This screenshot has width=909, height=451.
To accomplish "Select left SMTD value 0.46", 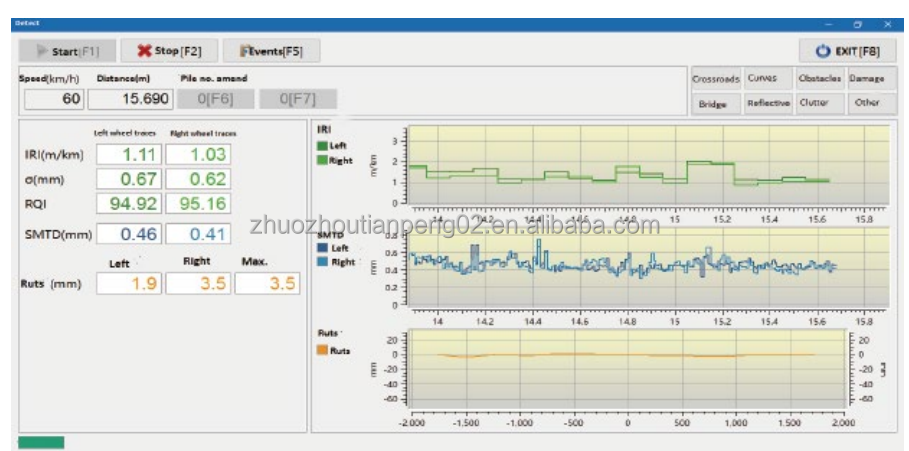I will point(129,234).
